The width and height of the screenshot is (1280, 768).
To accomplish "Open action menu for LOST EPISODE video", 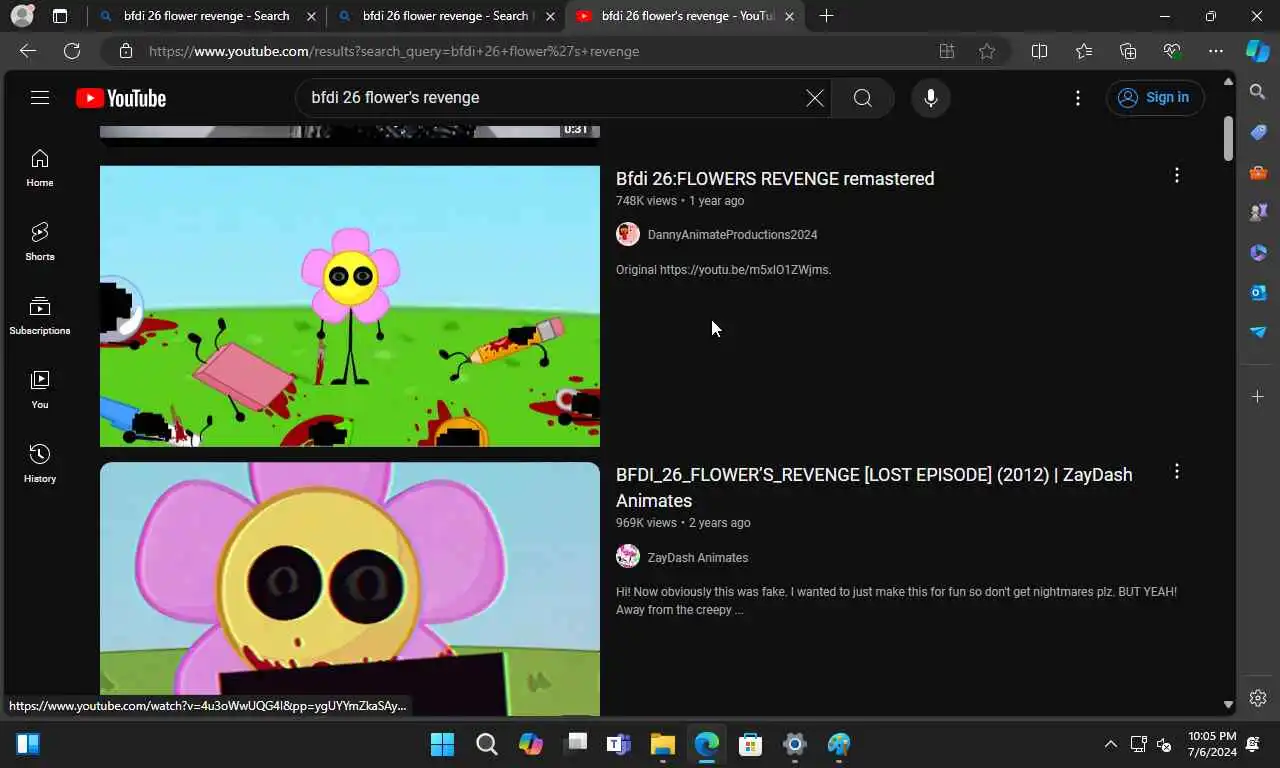I will (1177, 471).
